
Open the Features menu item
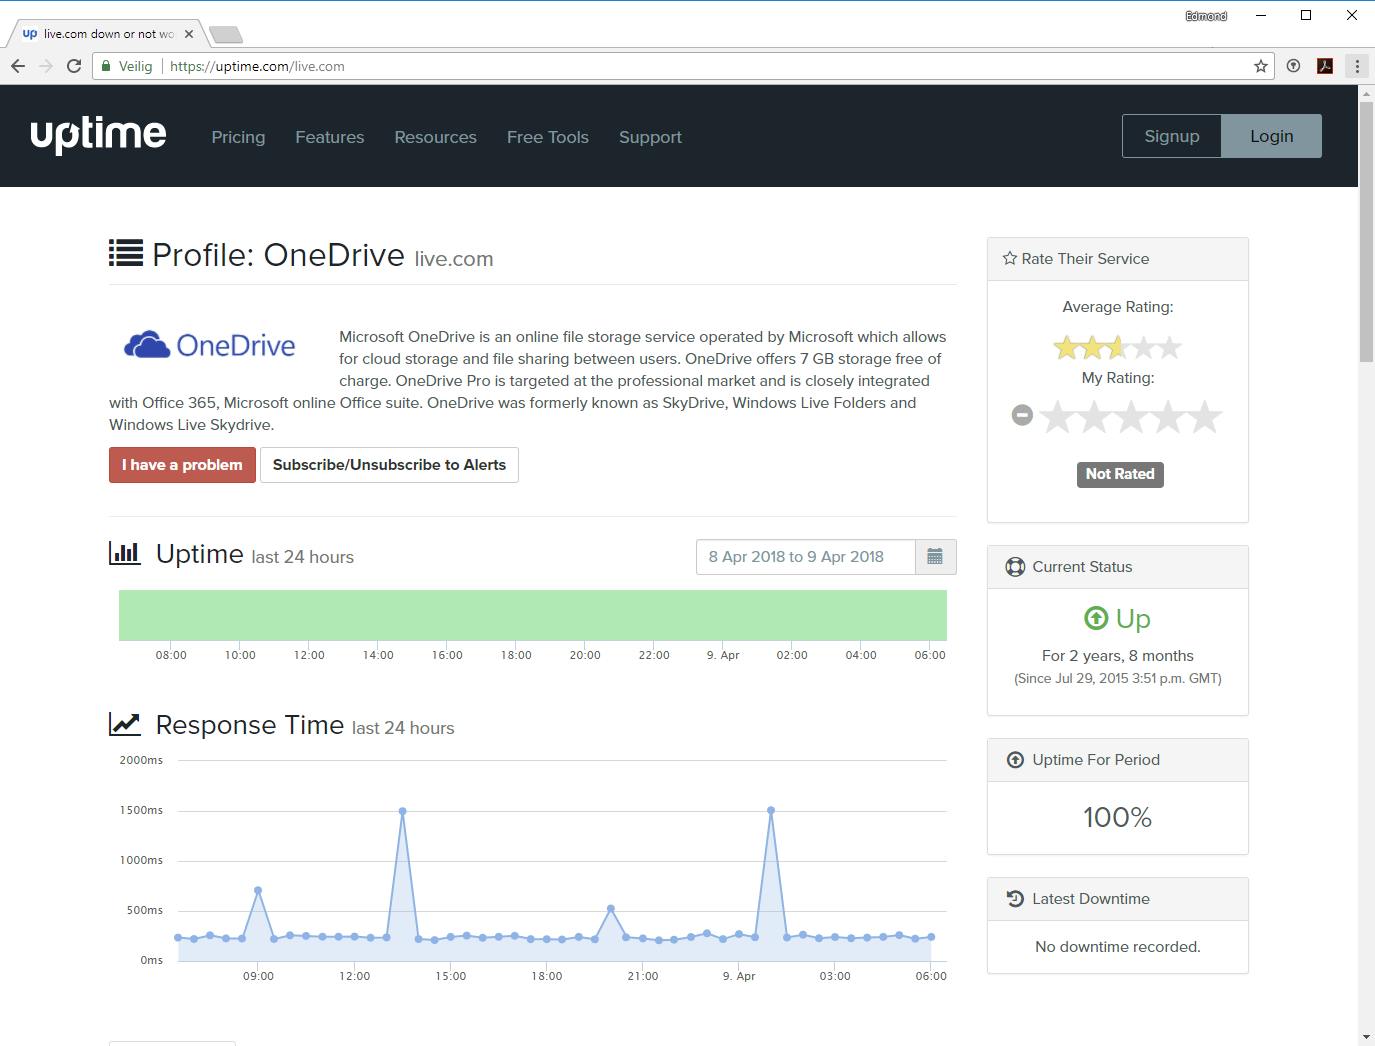coord(330,137)
